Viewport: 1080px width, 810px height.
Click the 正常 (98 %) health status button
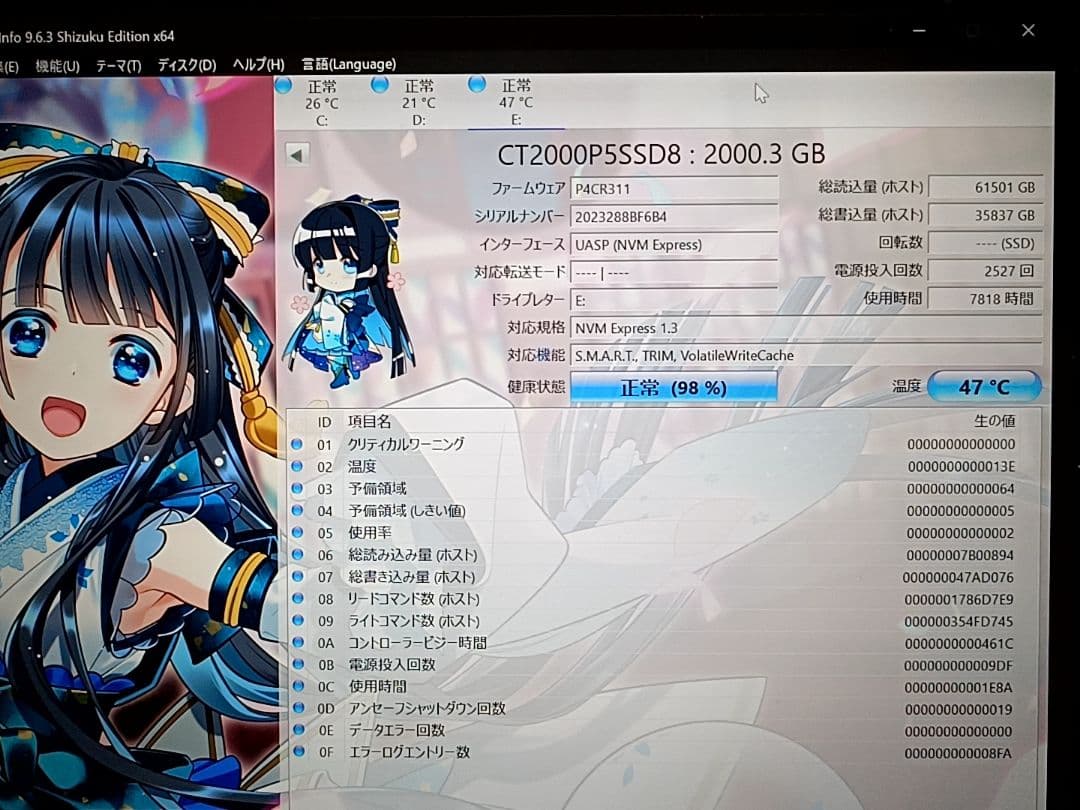(x=674, y=388)
